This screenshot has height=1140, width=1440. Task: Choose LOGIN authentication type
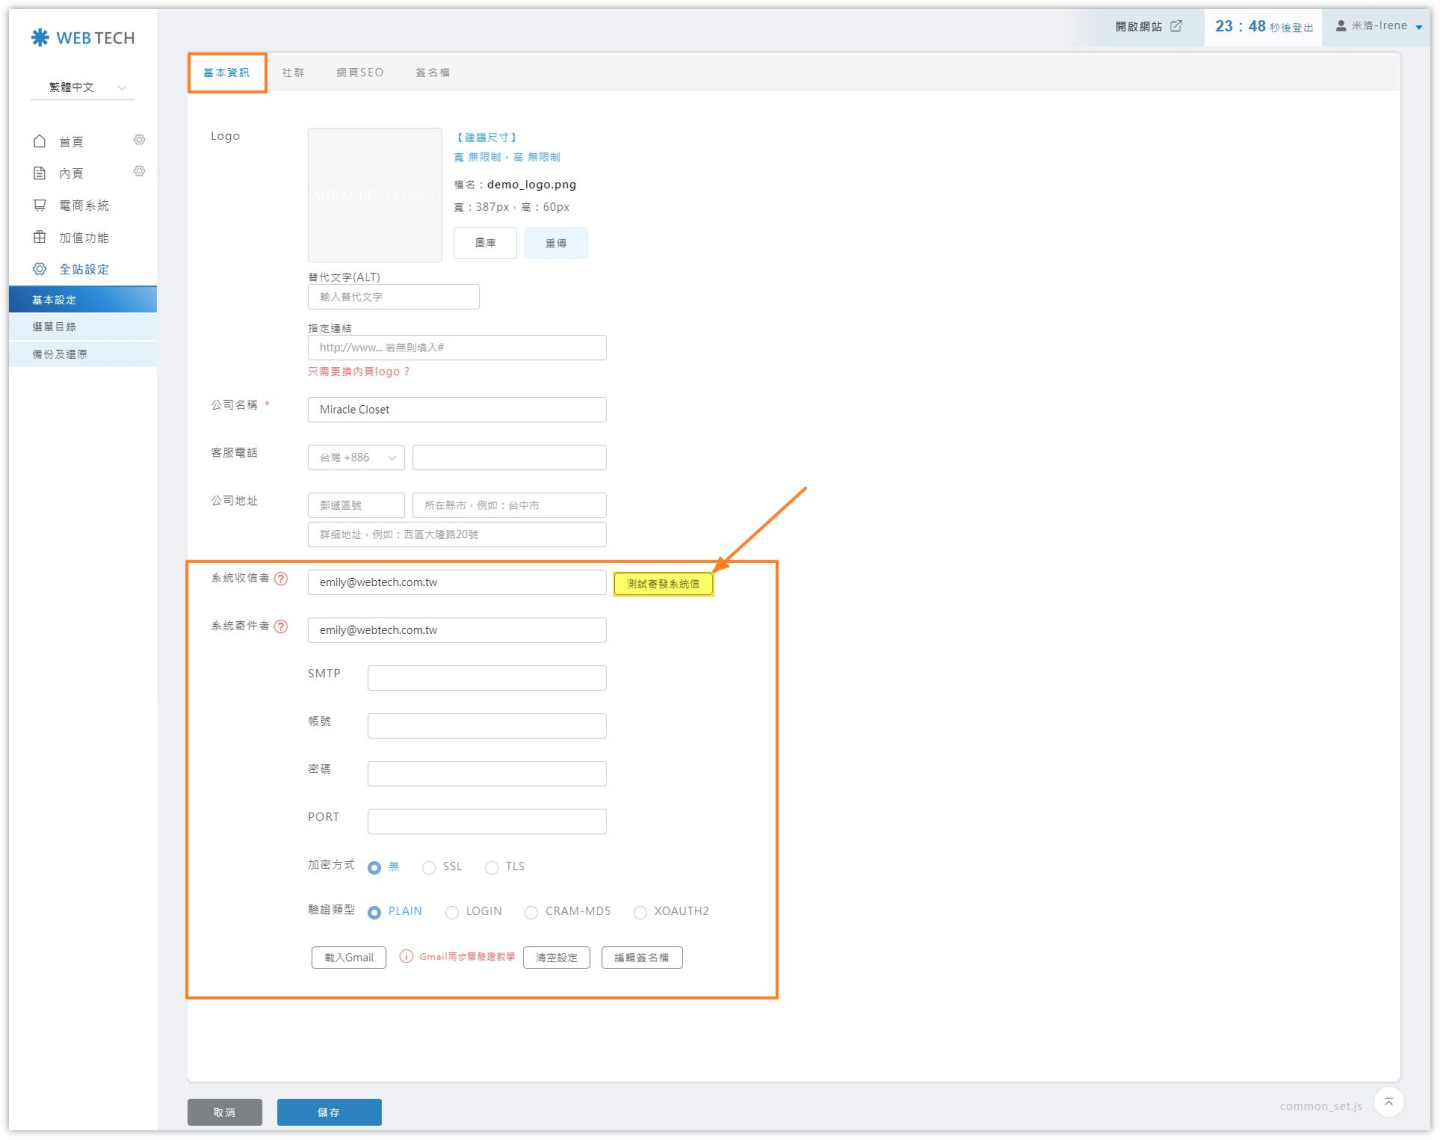tap(452, 912)
